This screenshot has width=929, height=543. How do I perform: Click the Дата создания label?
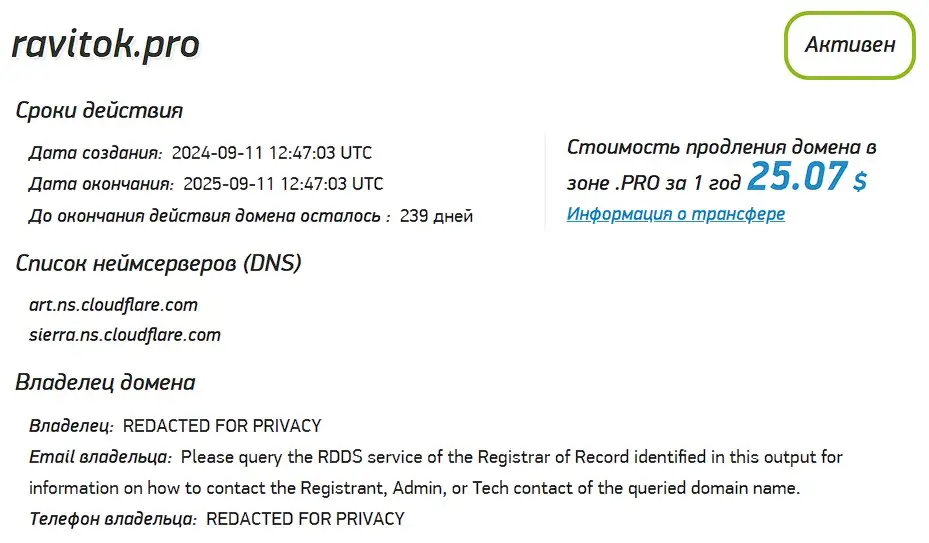tap(95, 153)
